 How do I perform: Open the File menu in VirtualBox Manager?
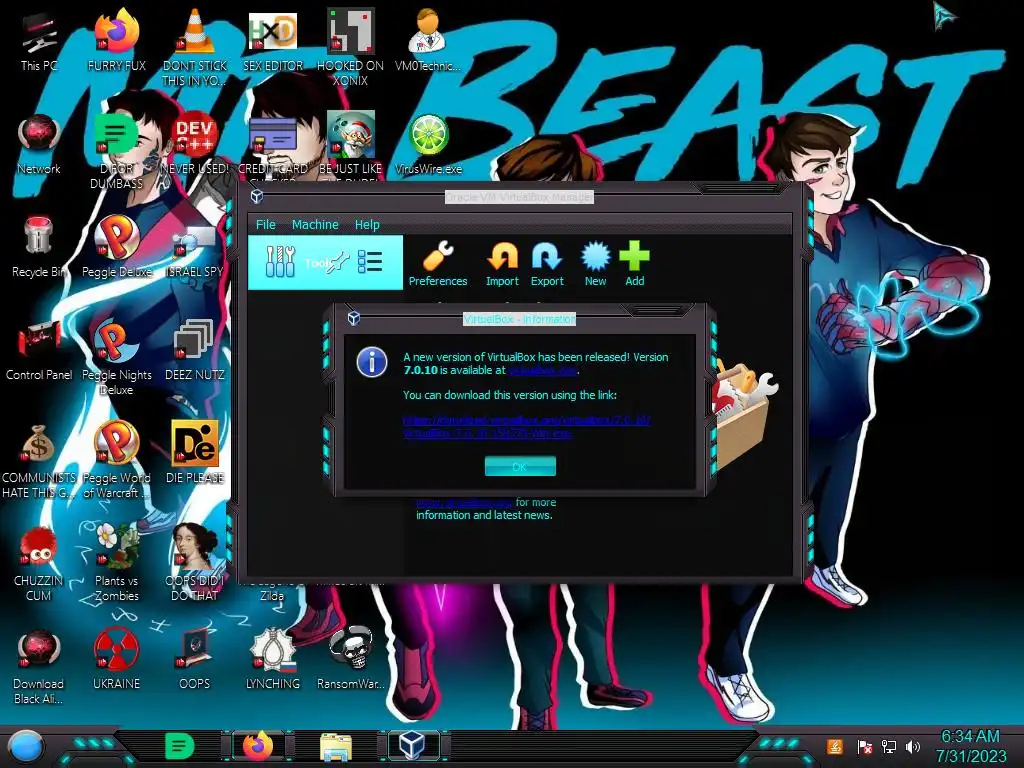pyautogui.click(x=266, y=225)
